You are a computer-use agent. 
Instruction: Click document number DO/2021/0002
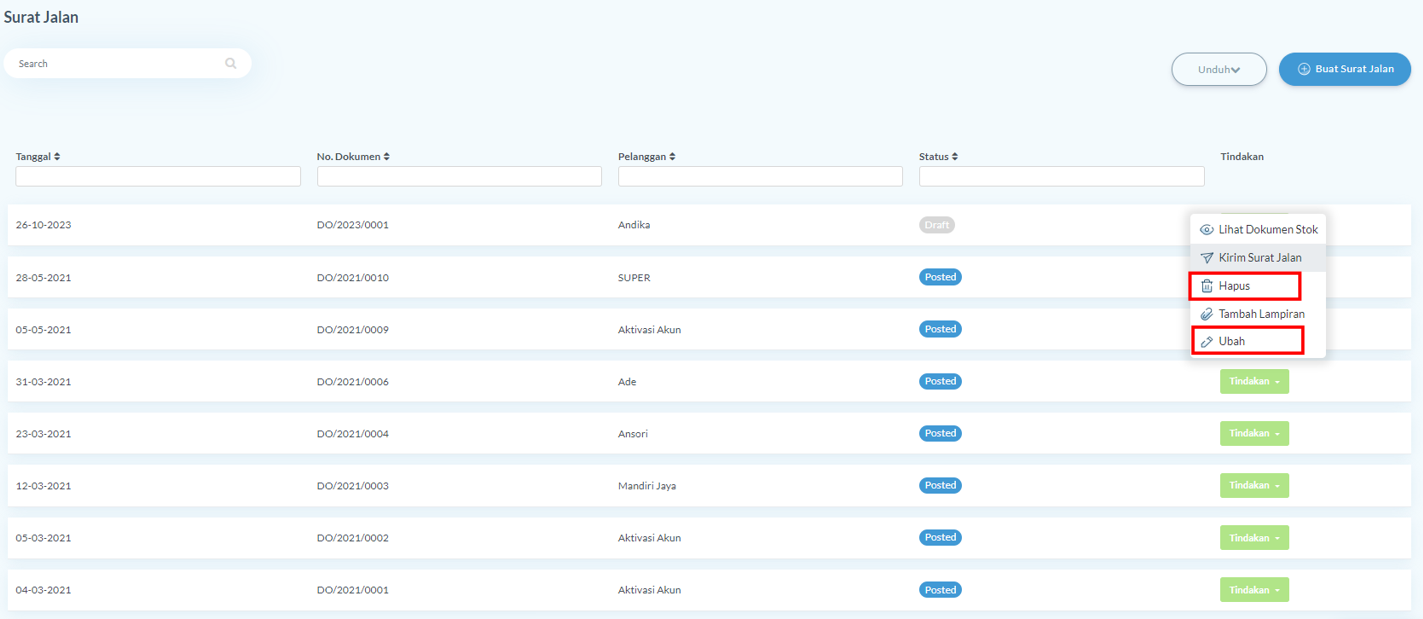[353, 538]
